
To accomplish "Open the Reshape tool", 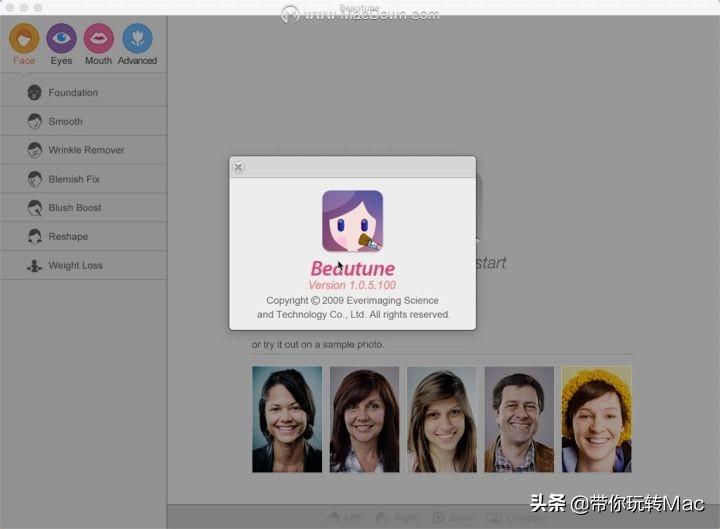I will pos(83,236).
